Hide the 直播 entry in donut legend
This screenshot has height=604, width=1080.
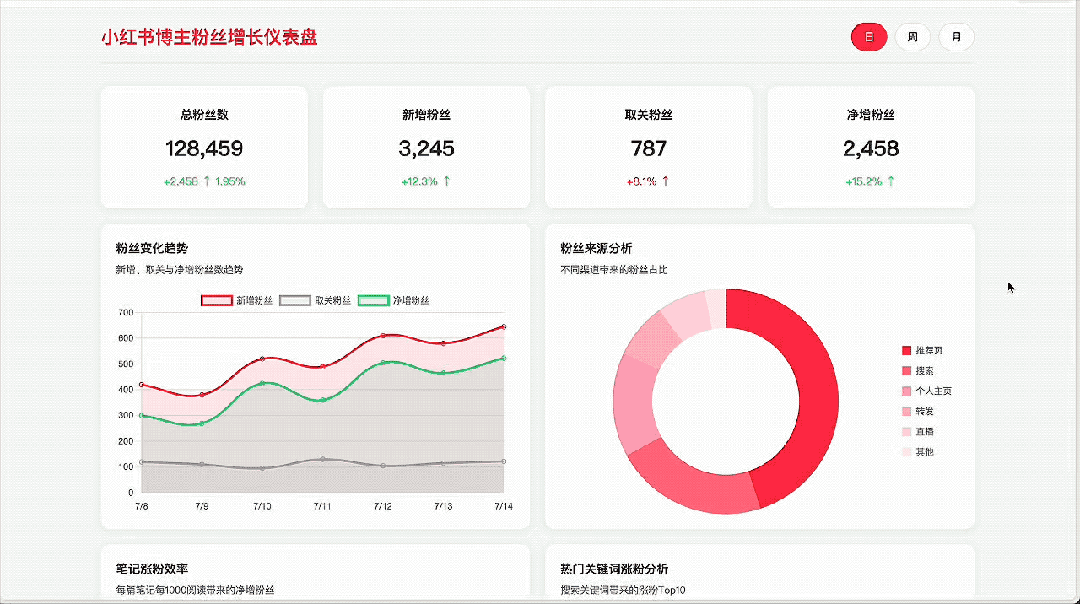917,432
